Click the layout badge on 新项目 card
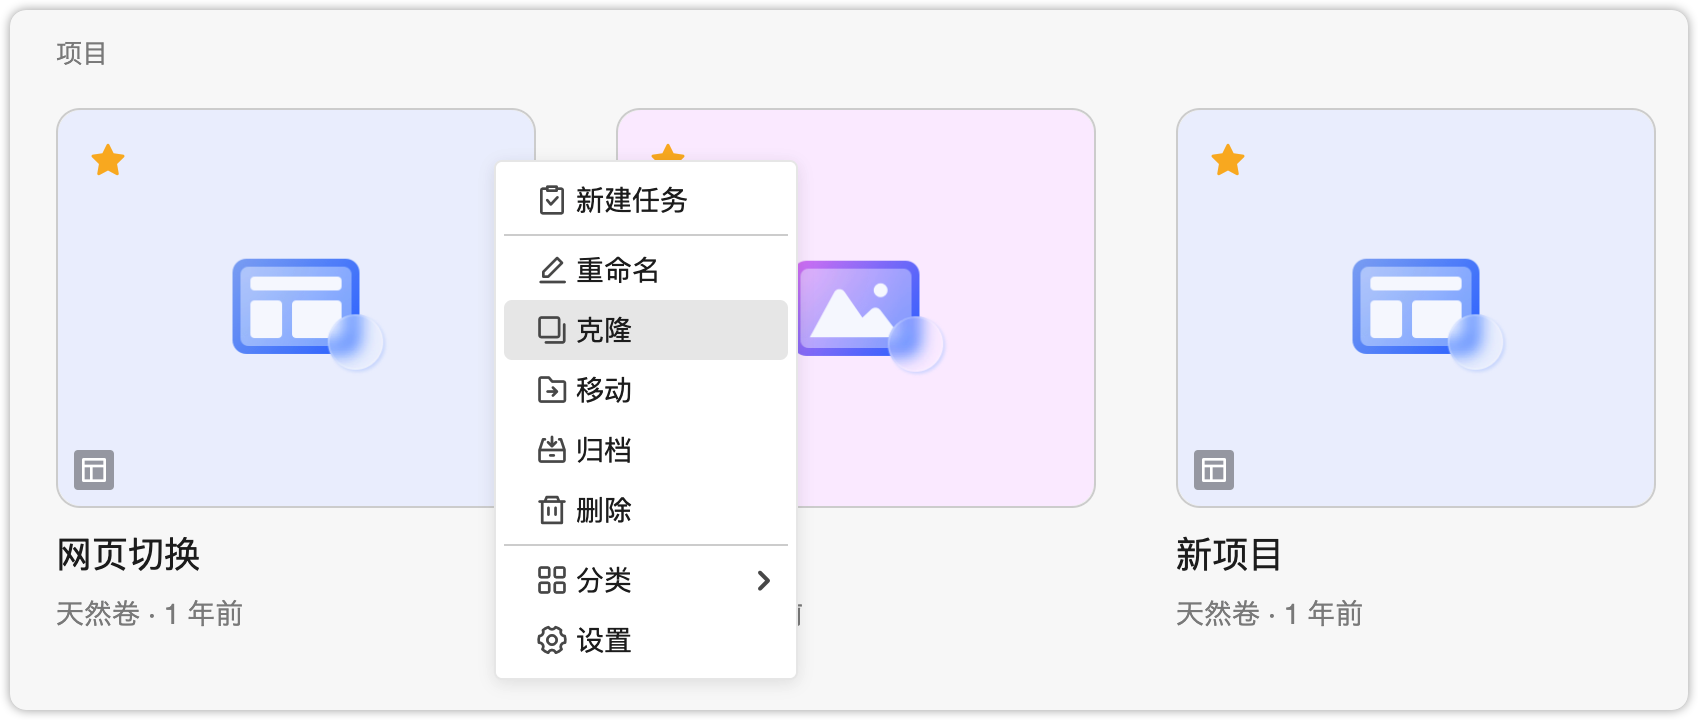The width and height of the screenshot is (1698, 720). click(1214, 470)
